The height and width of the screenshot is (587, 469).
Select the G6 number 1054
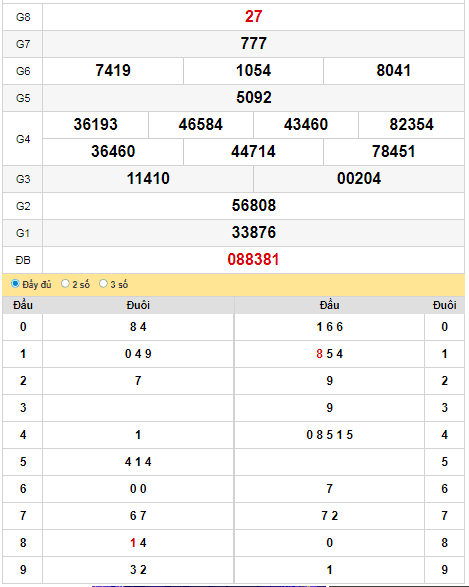253,70
